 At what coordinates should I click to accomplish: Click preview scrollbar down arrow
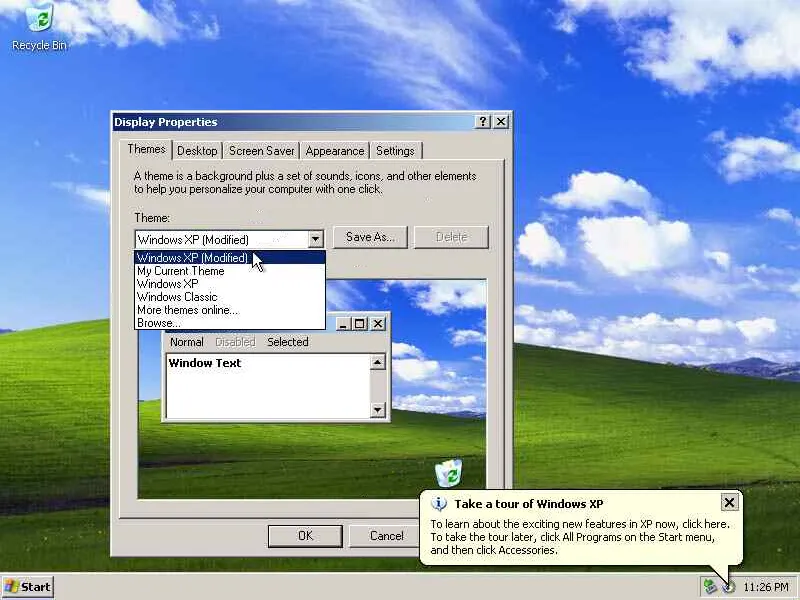tap(378, 410)
